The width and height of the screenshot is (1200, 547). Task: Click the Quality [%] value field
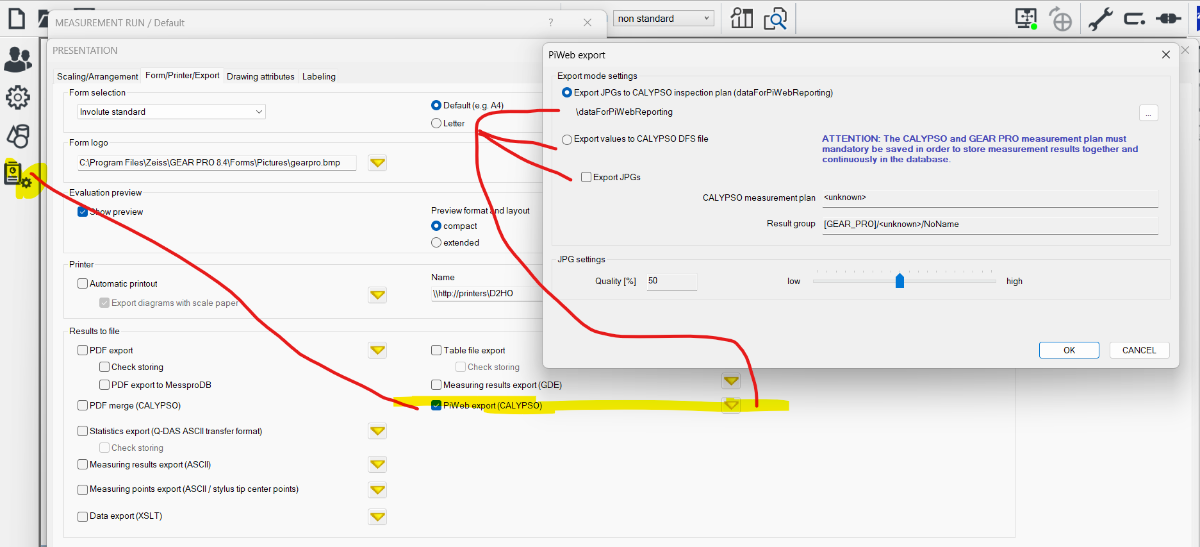tap(671, 281)
